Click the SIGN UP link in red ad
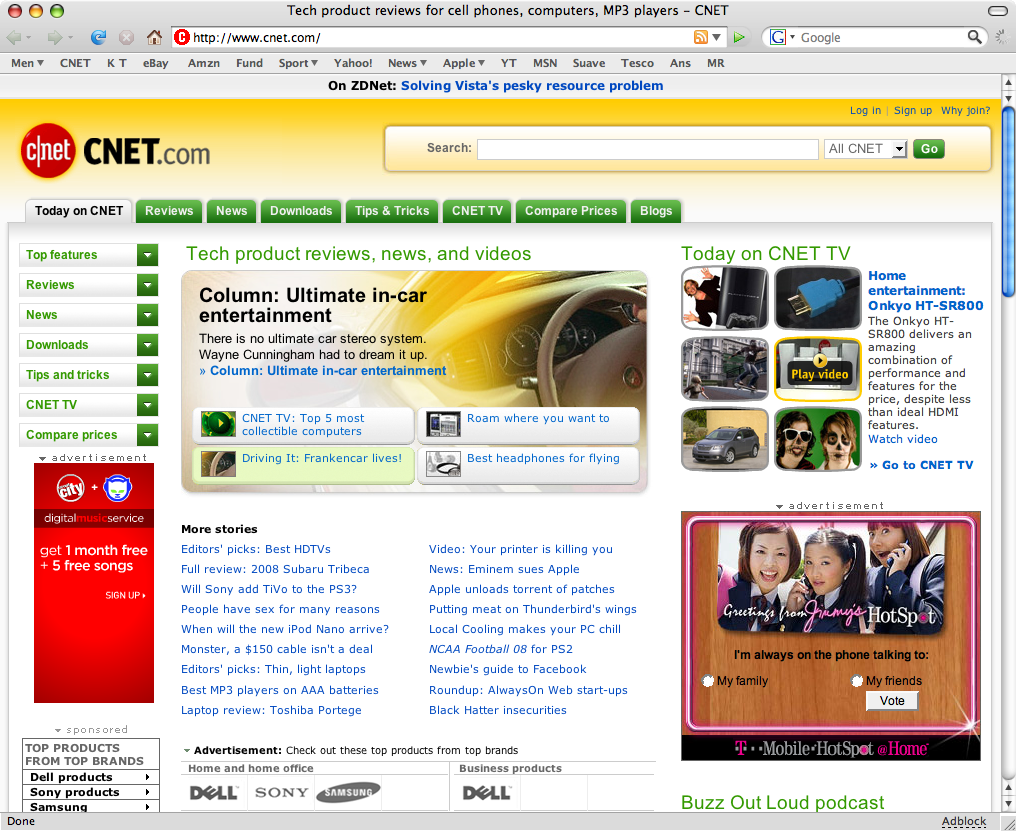Viewport: 1016px width, 831px height. (125, 595)
